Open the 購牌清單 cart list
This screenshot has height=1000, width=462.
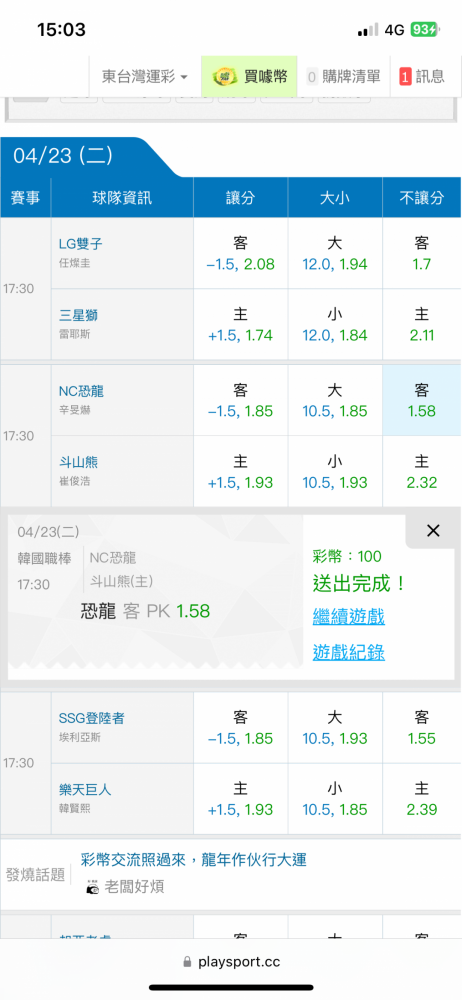tap(343, 77)
